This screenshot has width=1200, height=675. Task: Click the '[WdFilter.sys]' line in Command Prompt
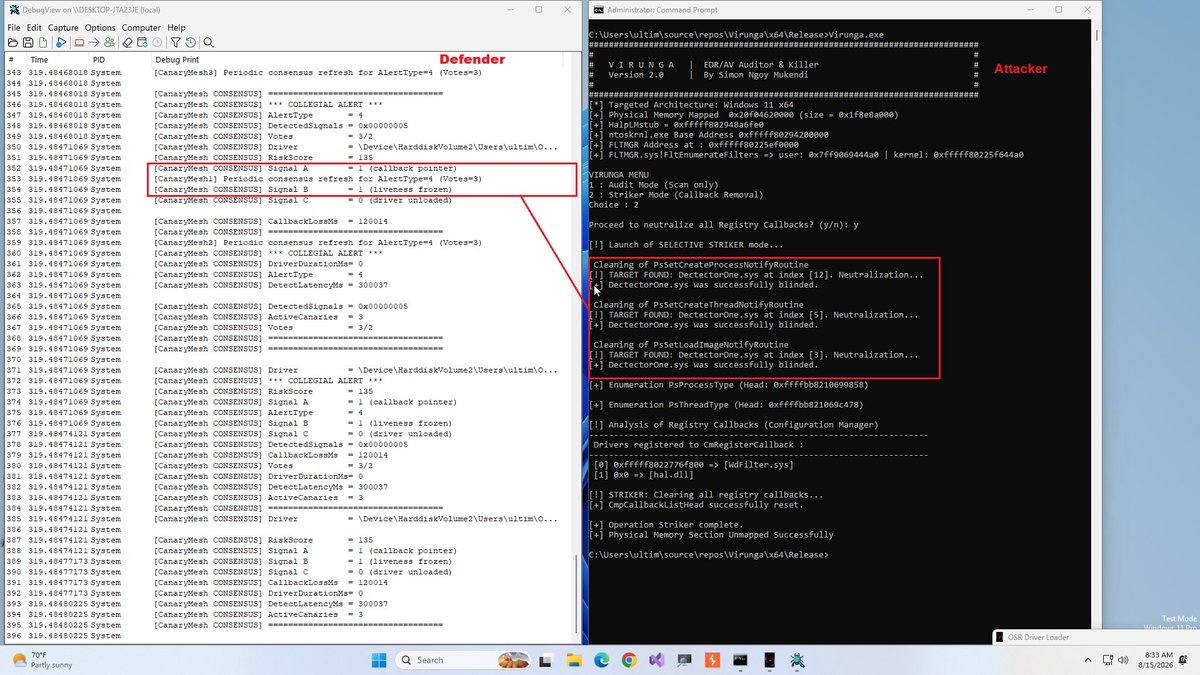tap(692, 465)
